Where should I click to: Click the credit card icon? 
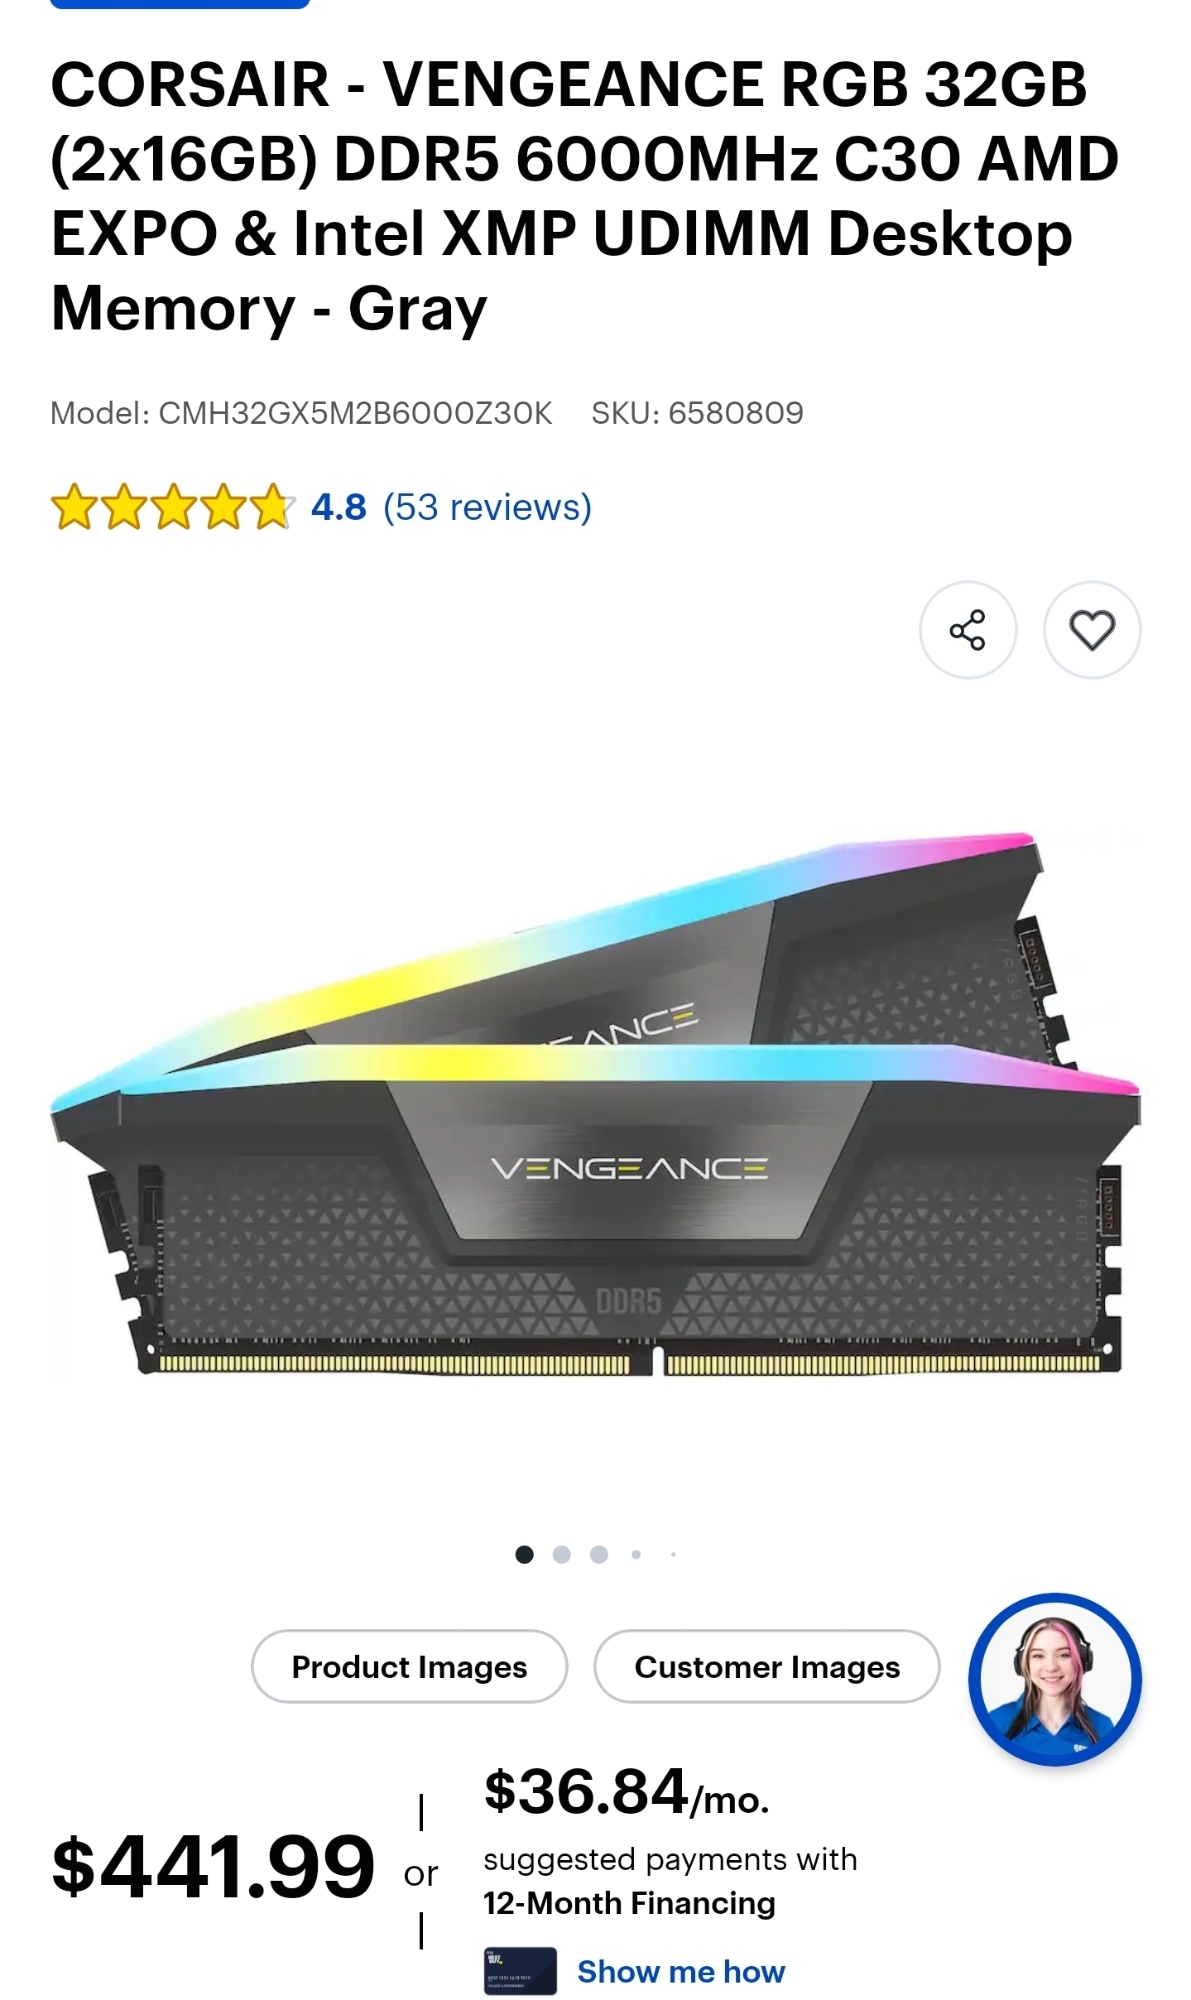520,1971
